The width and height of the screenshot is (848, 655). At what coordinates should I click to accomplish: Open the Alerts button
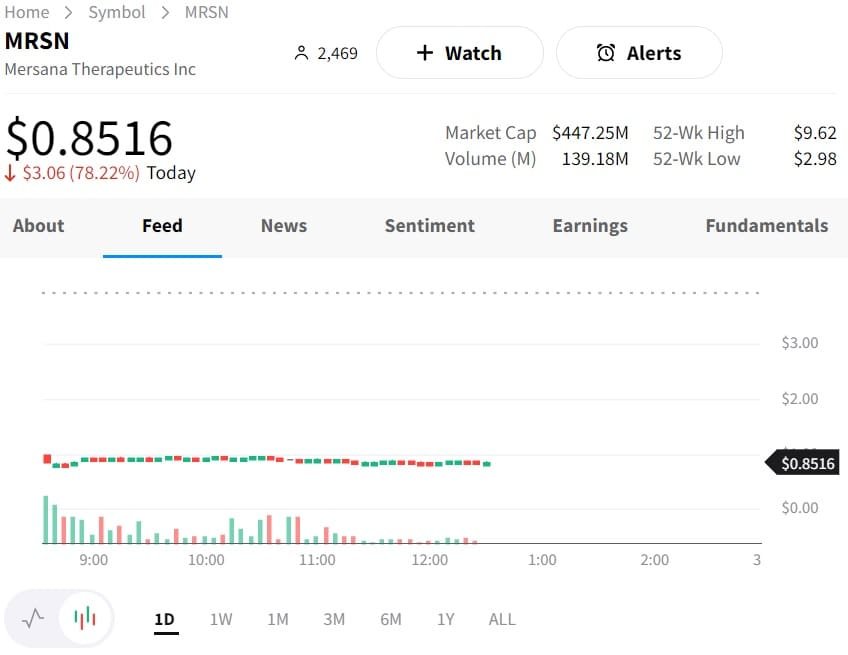pos(638,53)
